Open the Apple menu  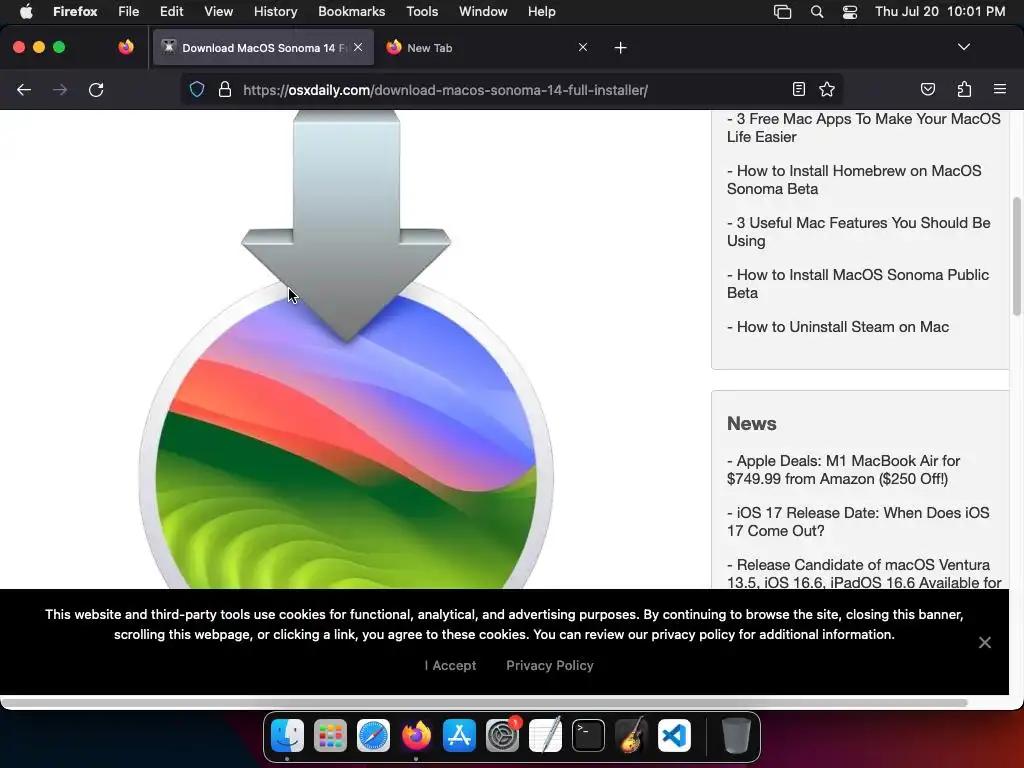coord(26,11)
